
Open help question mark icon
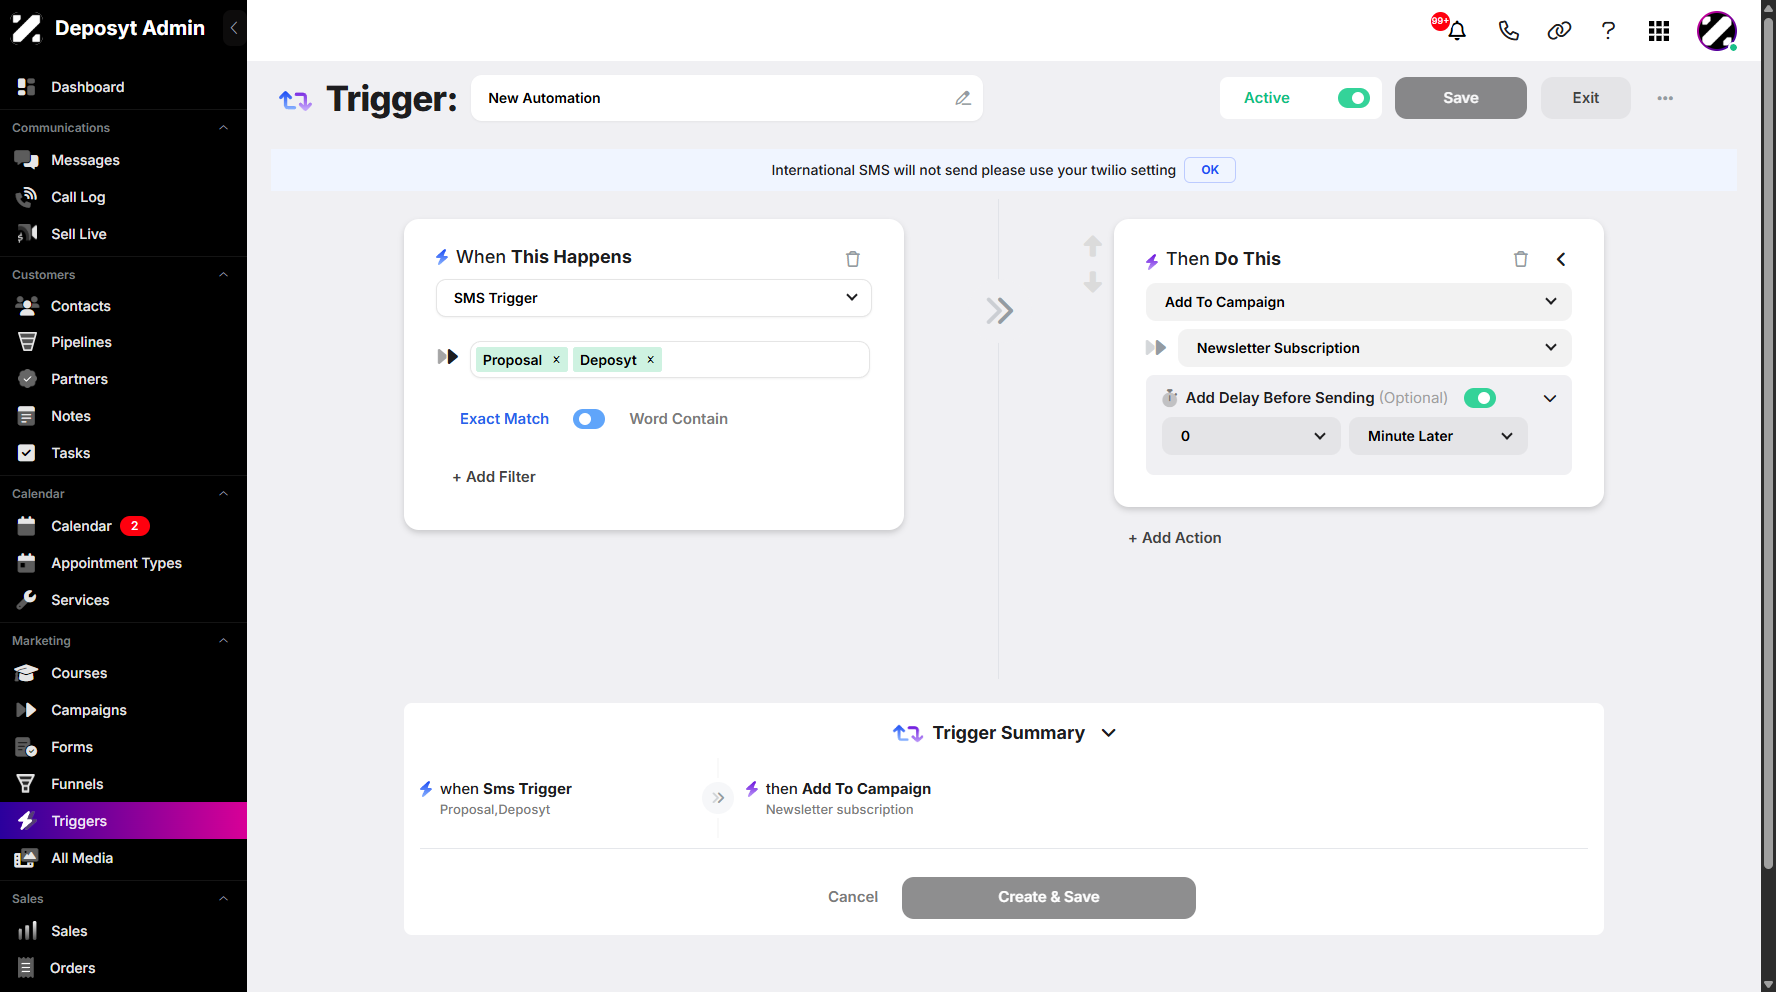[x=1608, y=31]
